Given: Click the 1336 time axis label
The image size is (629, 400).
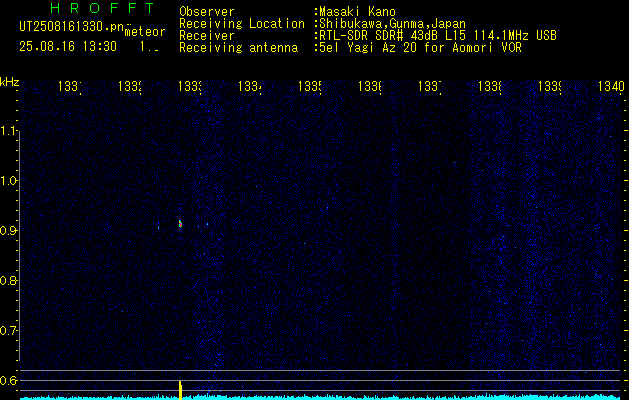Looking at the screenshot, I should click(369, 86).
